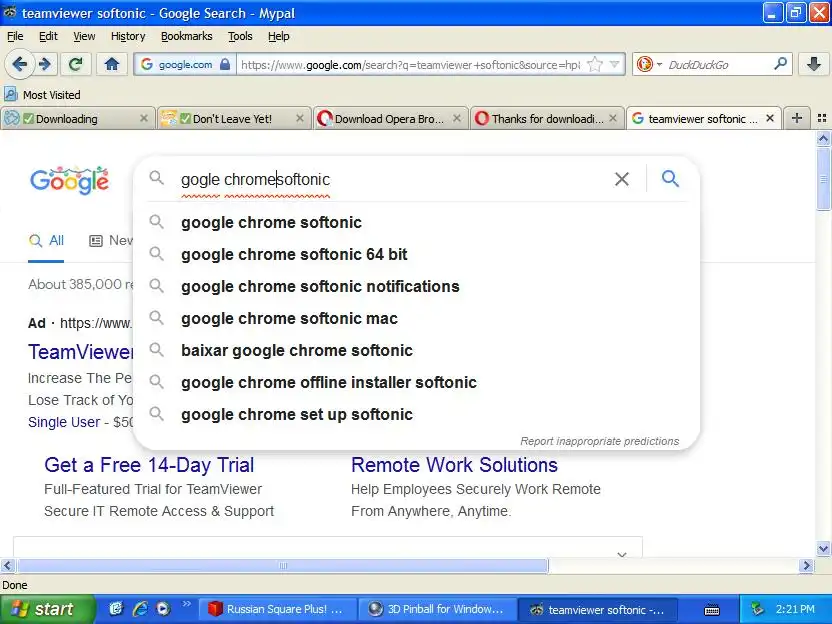This screenshot has width=832, height=624.
Task: Open the Remote Work Solutions link
Action: click(x=454, y=465)
